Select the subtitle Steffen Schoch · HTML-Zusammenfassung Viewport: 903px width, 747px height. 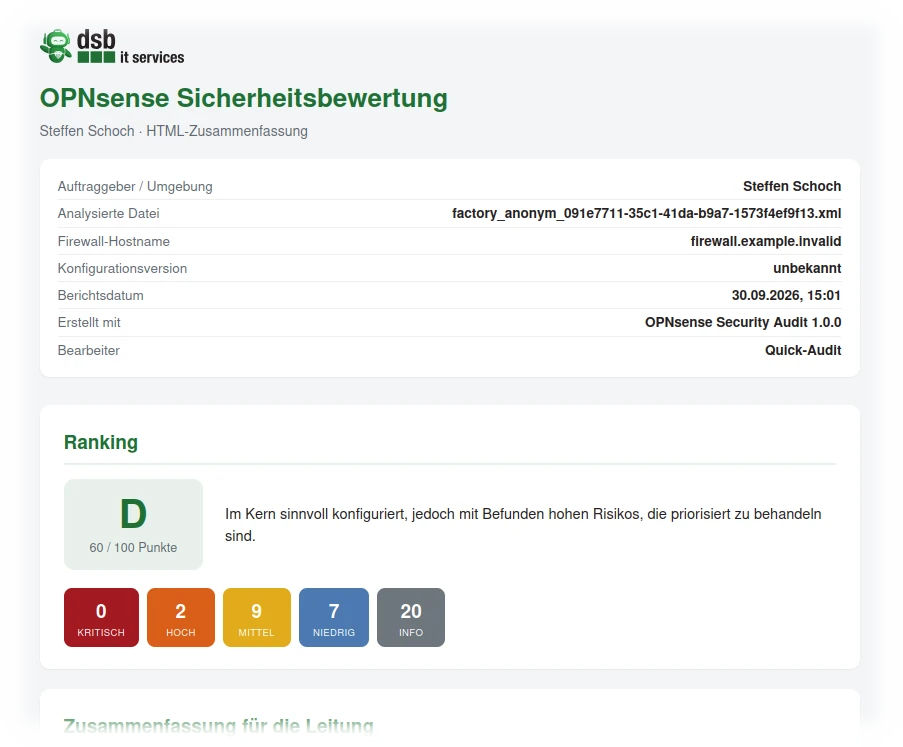point(173,131)
